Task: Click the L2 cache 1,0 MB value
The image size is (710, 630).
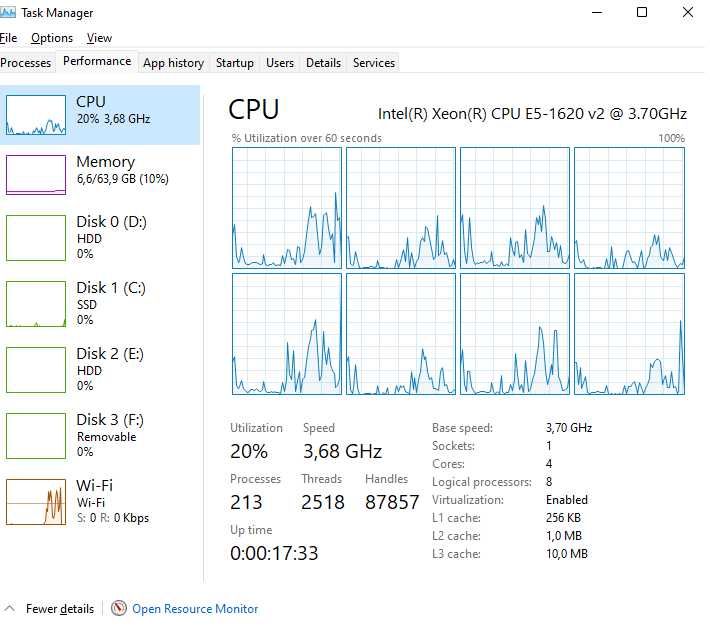Action: pyautogui.click(x=564, y=536)
